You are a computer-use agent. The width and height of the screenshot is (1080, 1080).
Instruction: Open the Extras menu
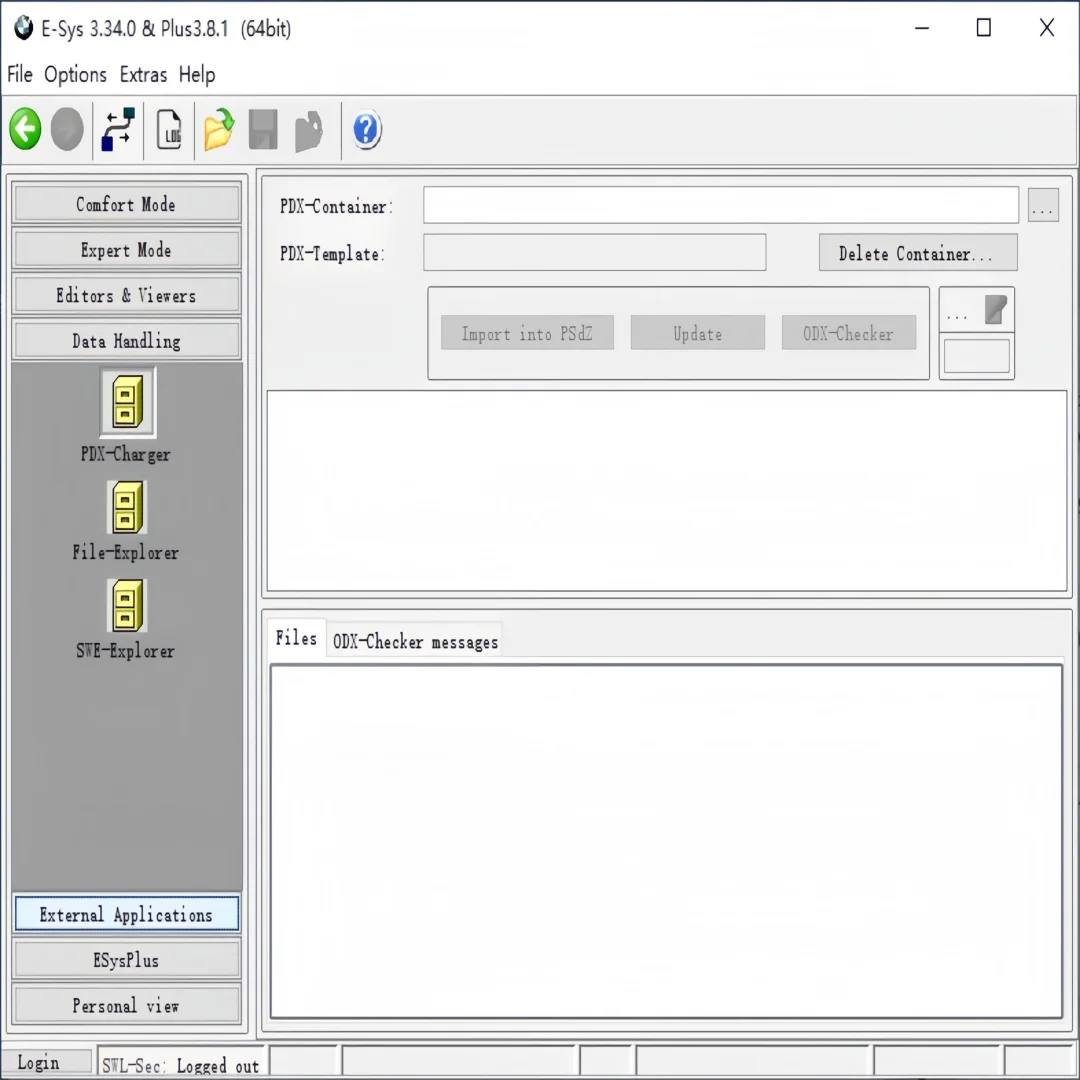tap(143, 74)
